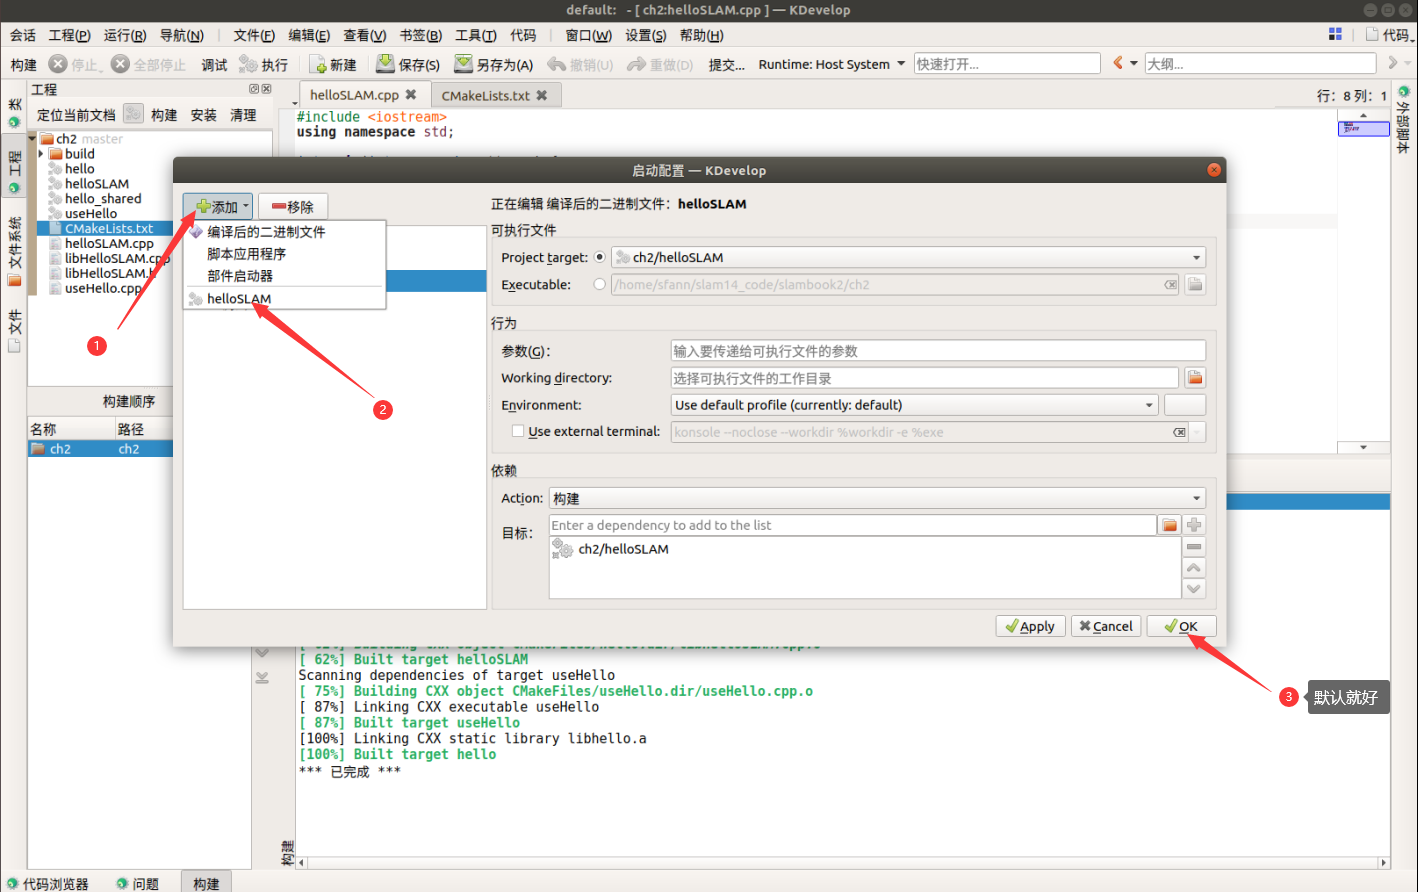The image size is (1418, 892).
Task: Open the 代码浏览器 tab at the bottom
Action: pyautogui.click(x=47, y=883)
